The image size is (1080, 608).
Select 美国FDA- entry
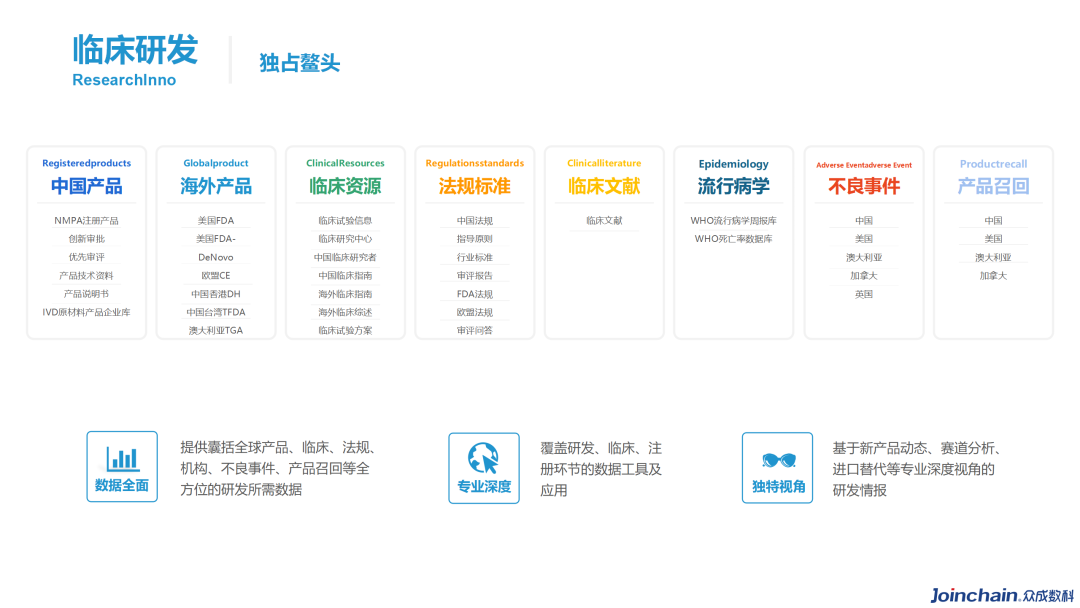216,239
